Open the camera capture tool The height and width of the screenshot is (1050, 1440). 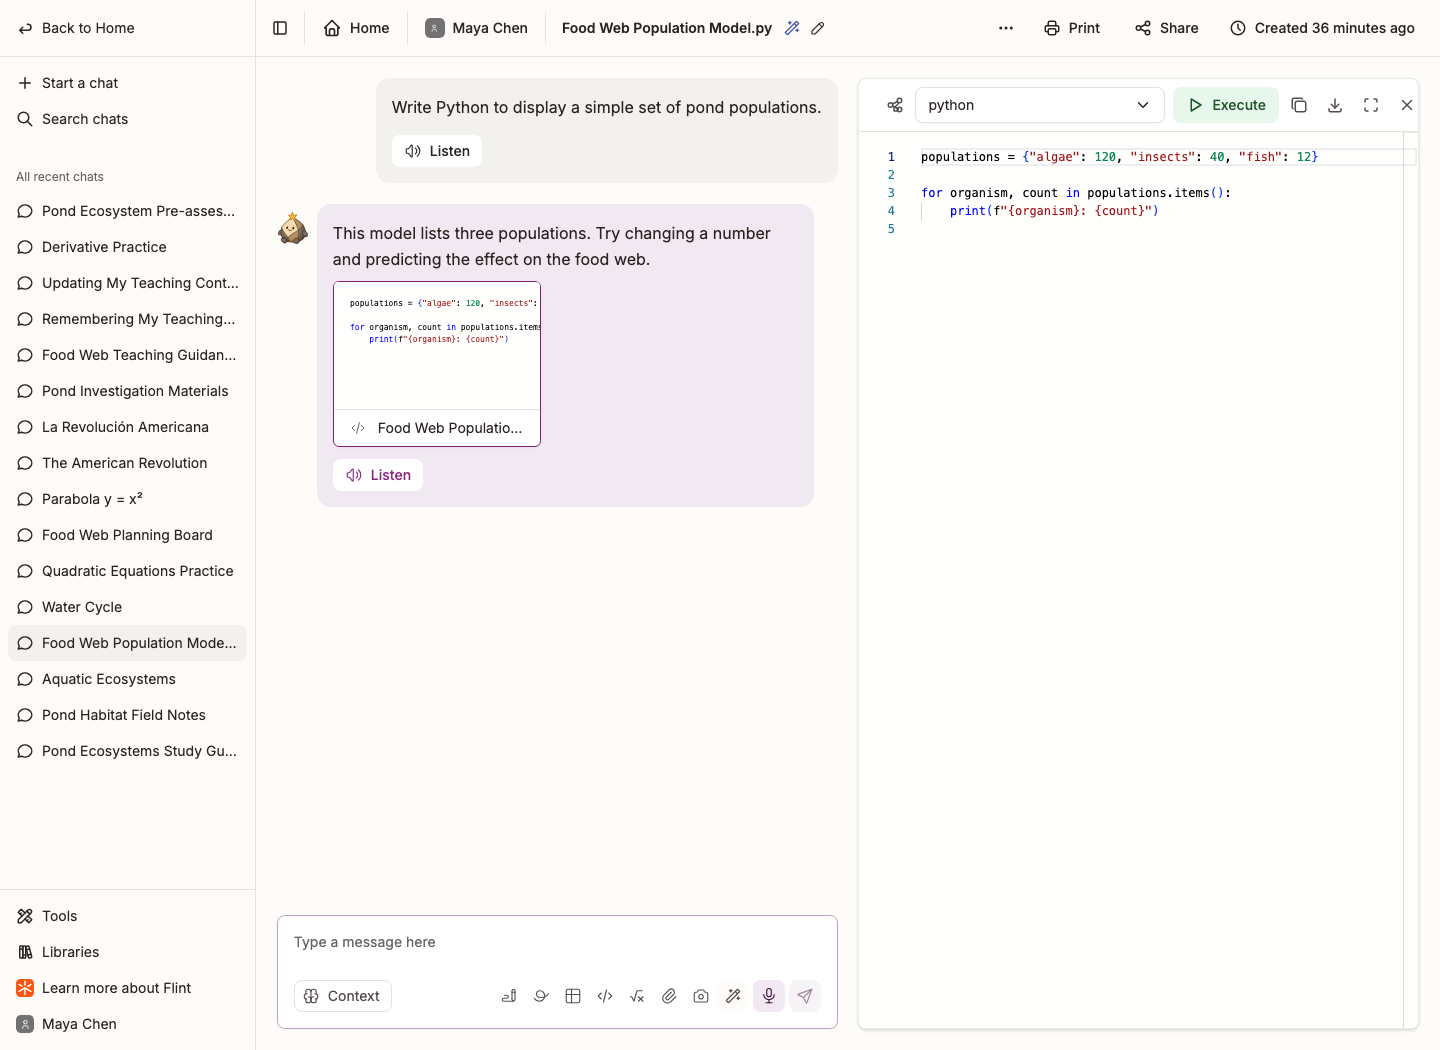[701, 996]
